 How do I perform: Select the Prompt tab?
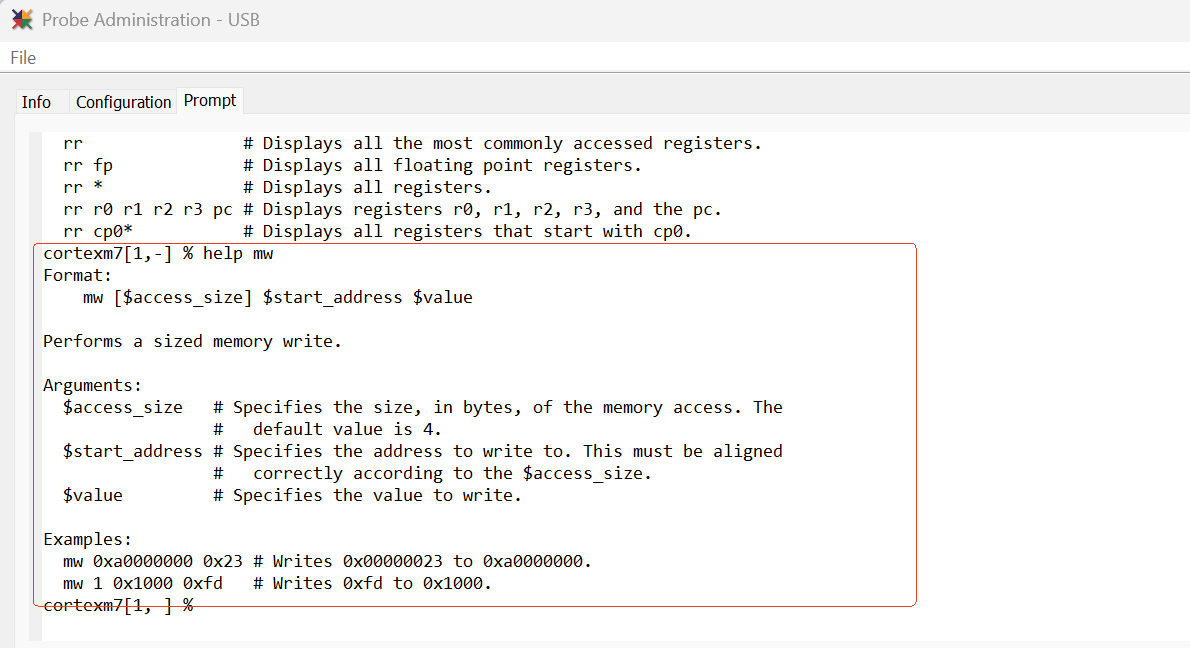pyautogui.click(x=210, y=101)
